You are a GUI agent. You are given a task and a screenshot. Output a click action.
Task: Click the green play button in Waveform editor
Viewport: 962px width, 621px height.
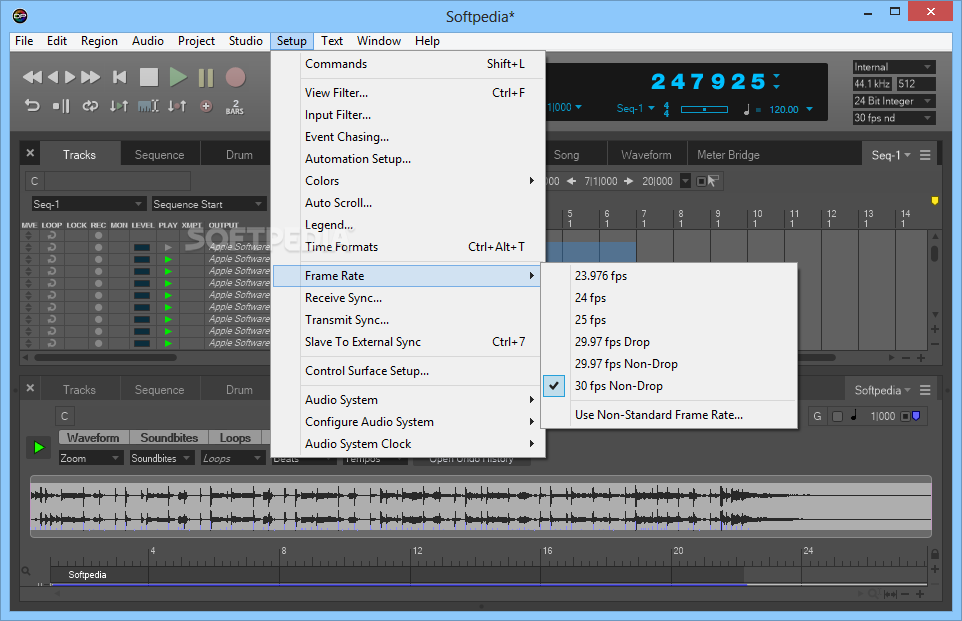pos(39,447)
